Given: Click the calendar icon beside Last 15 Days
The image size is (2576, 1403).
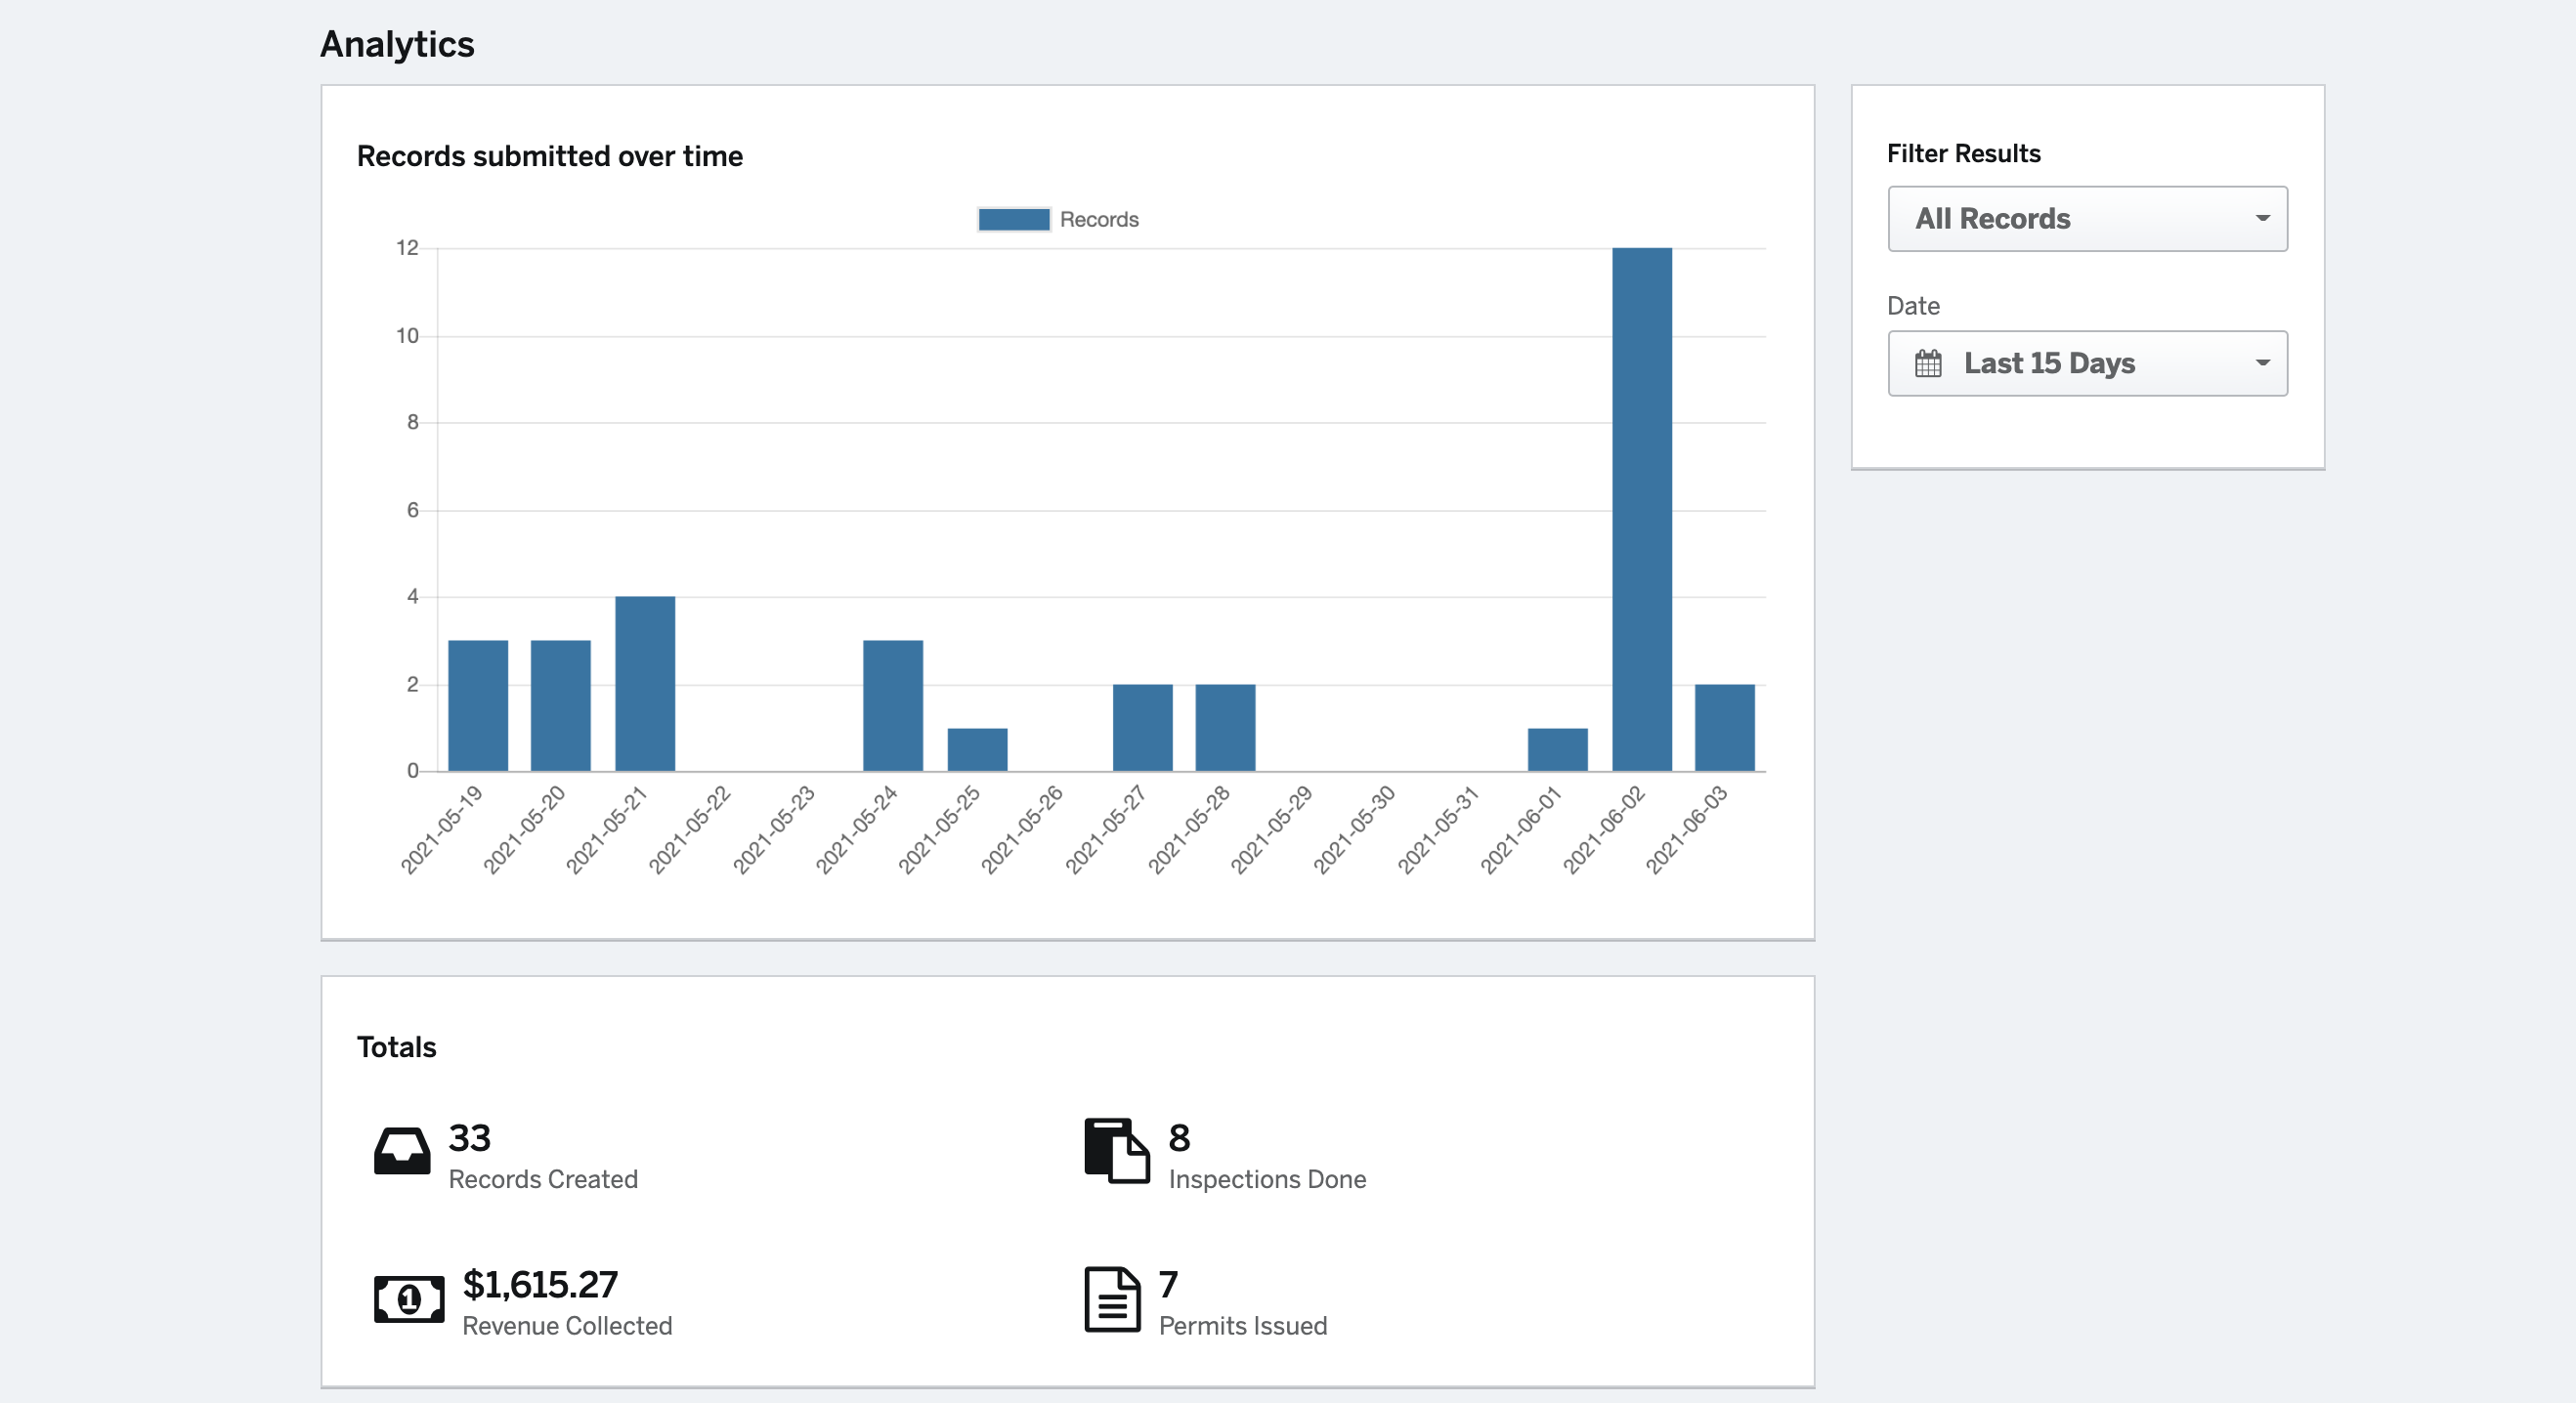Looking at the screenshot, I should click(x=1927, y=363).
